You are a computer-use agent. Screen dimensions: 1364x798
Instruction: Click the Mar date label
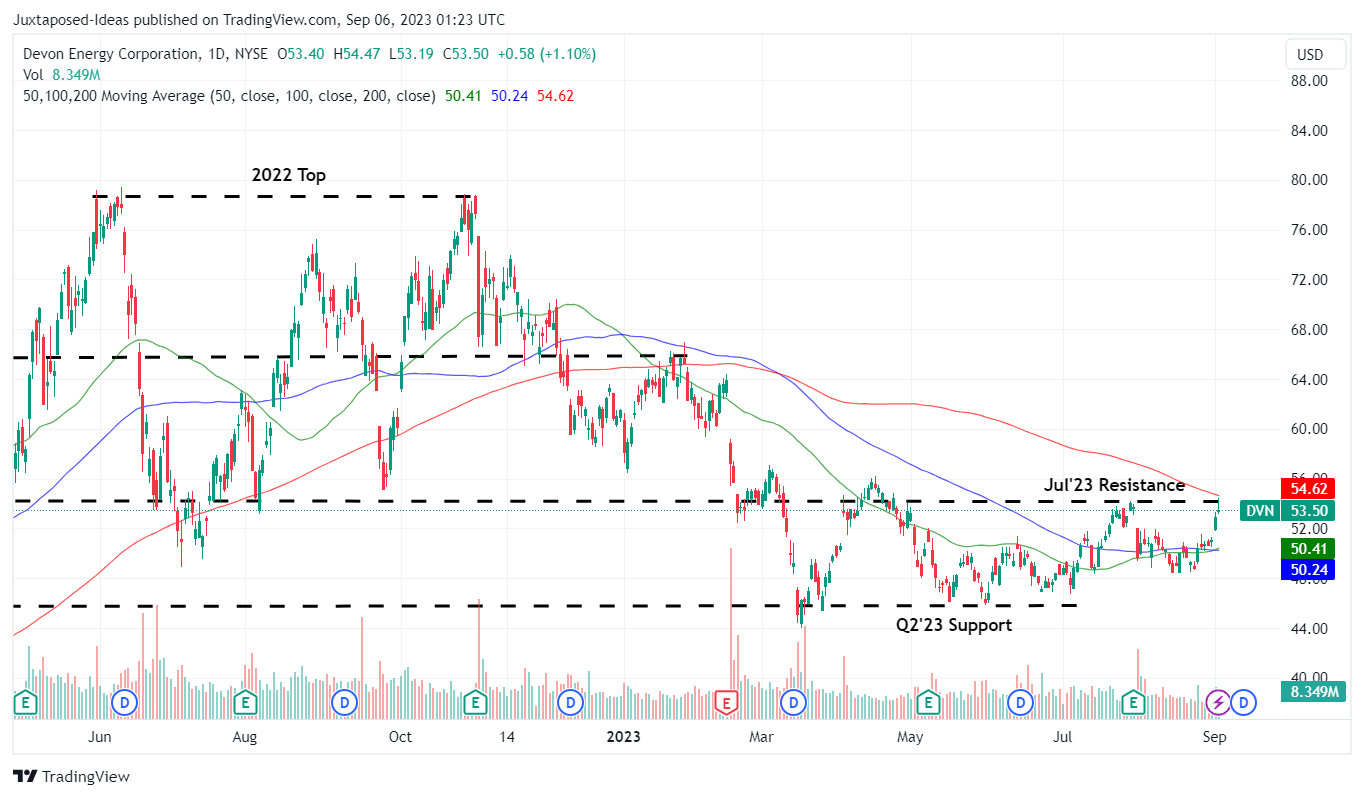[x=762, y=738]
